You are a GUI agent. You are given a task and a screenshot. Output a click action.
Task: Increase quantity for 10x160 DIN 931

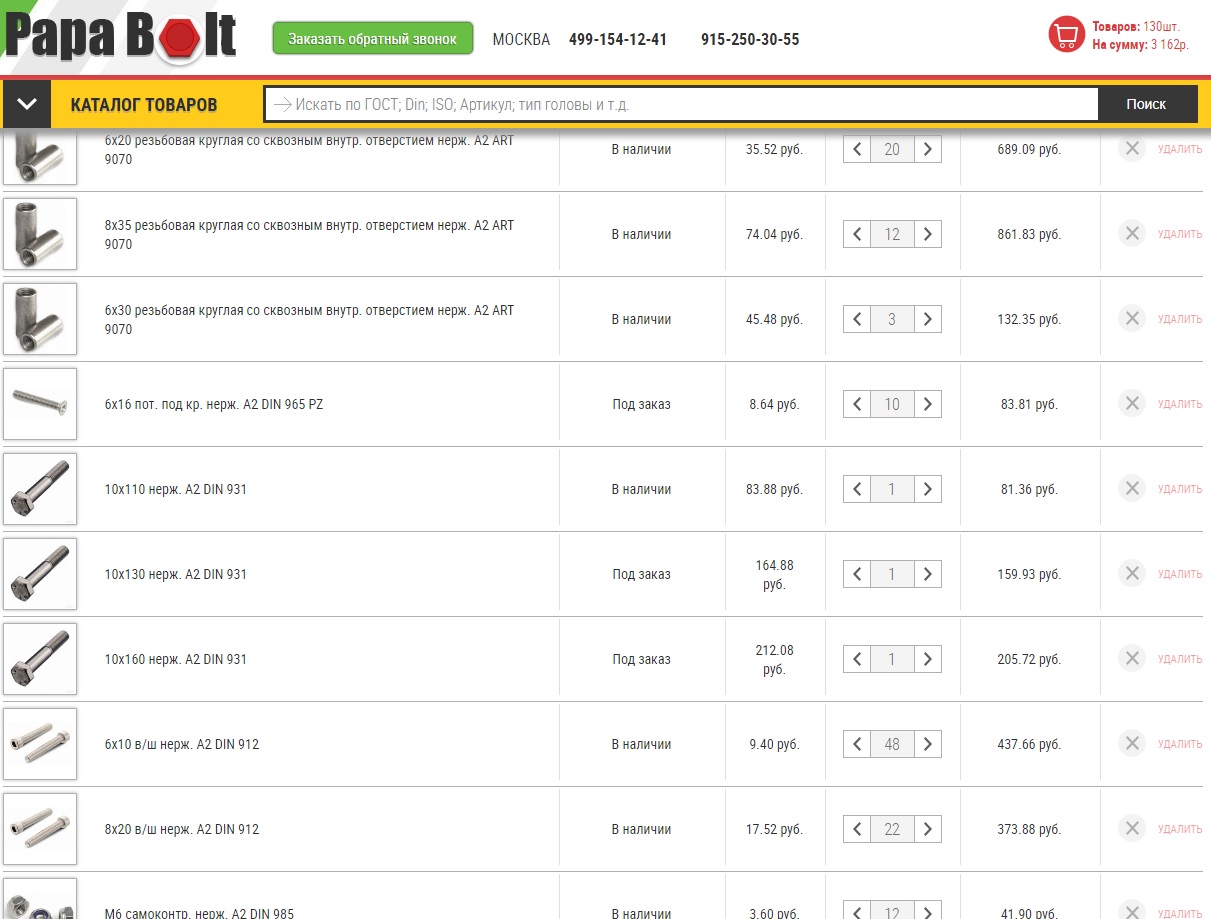(928, 660)
